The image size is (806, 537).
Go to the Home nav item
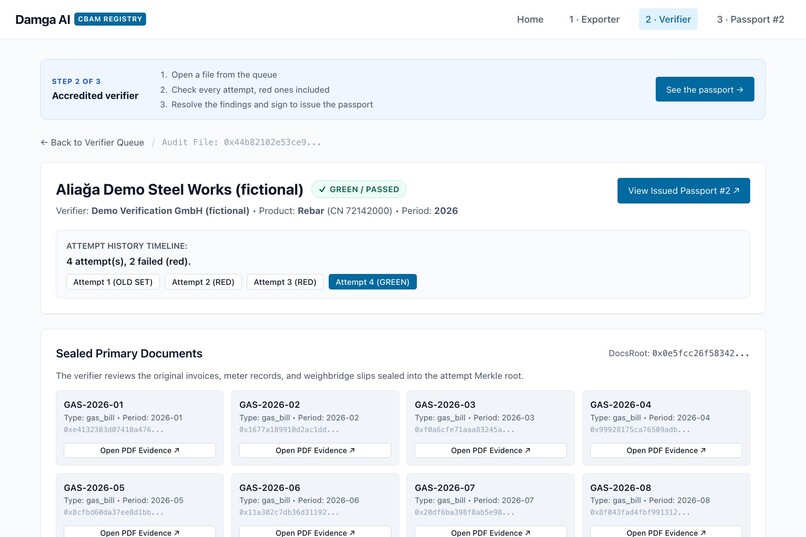530,20
